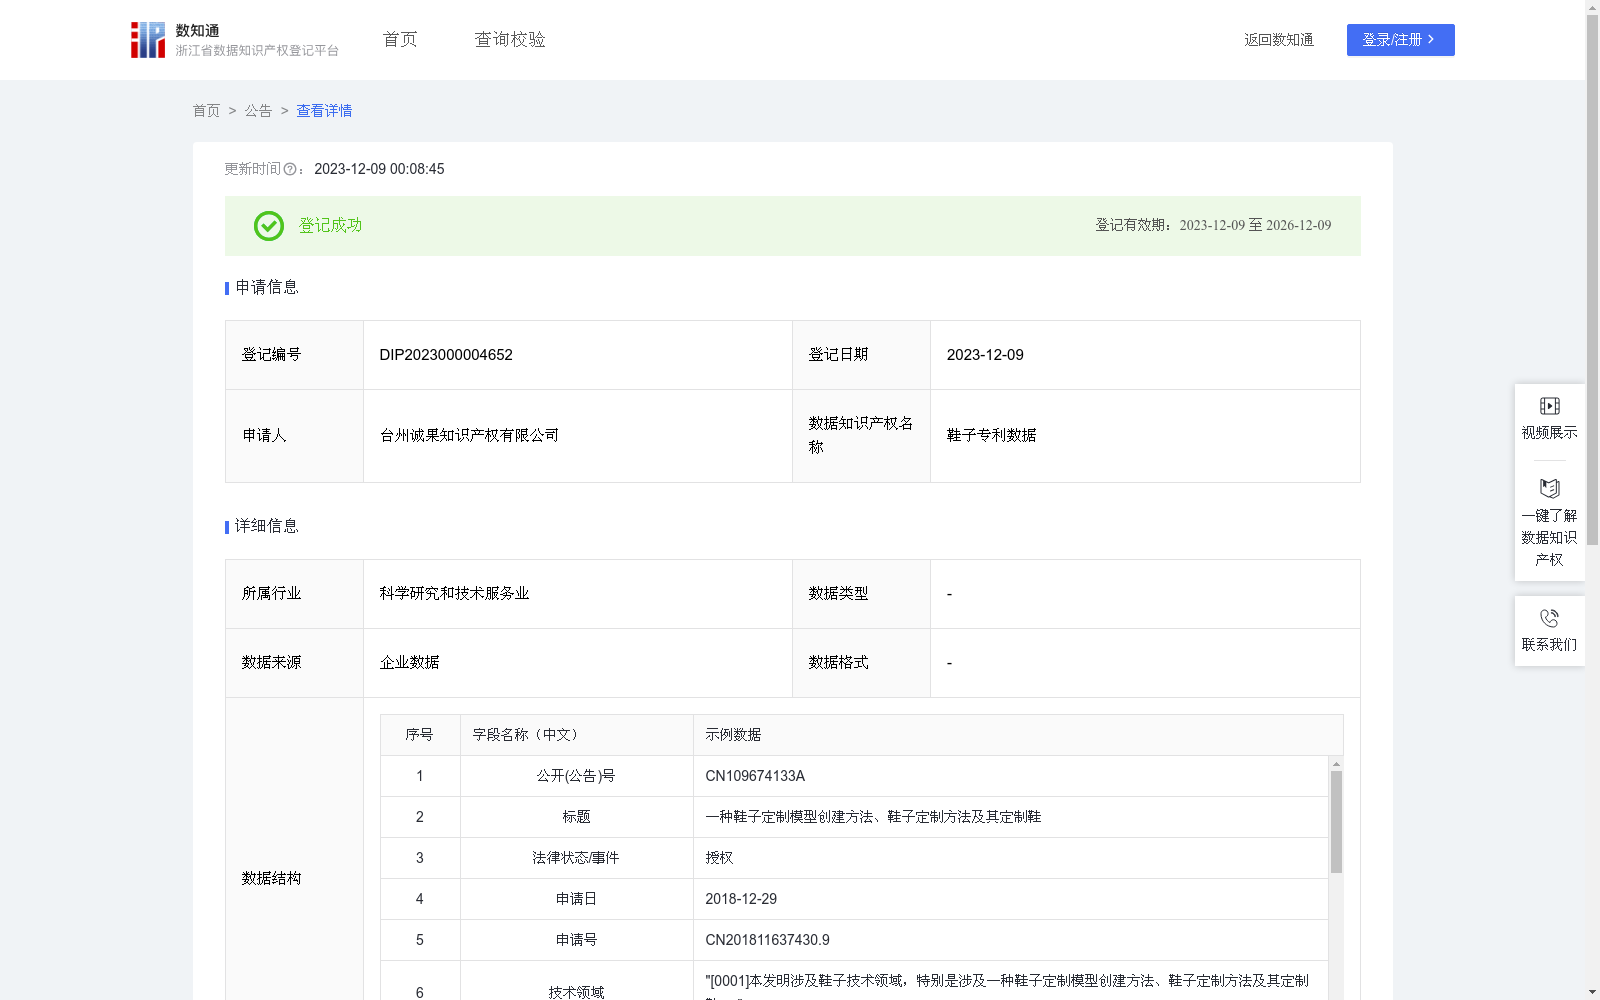Click the page scrollbar down arrow
This screenshot has width=1600, height=1000.
click(1592, 992)
